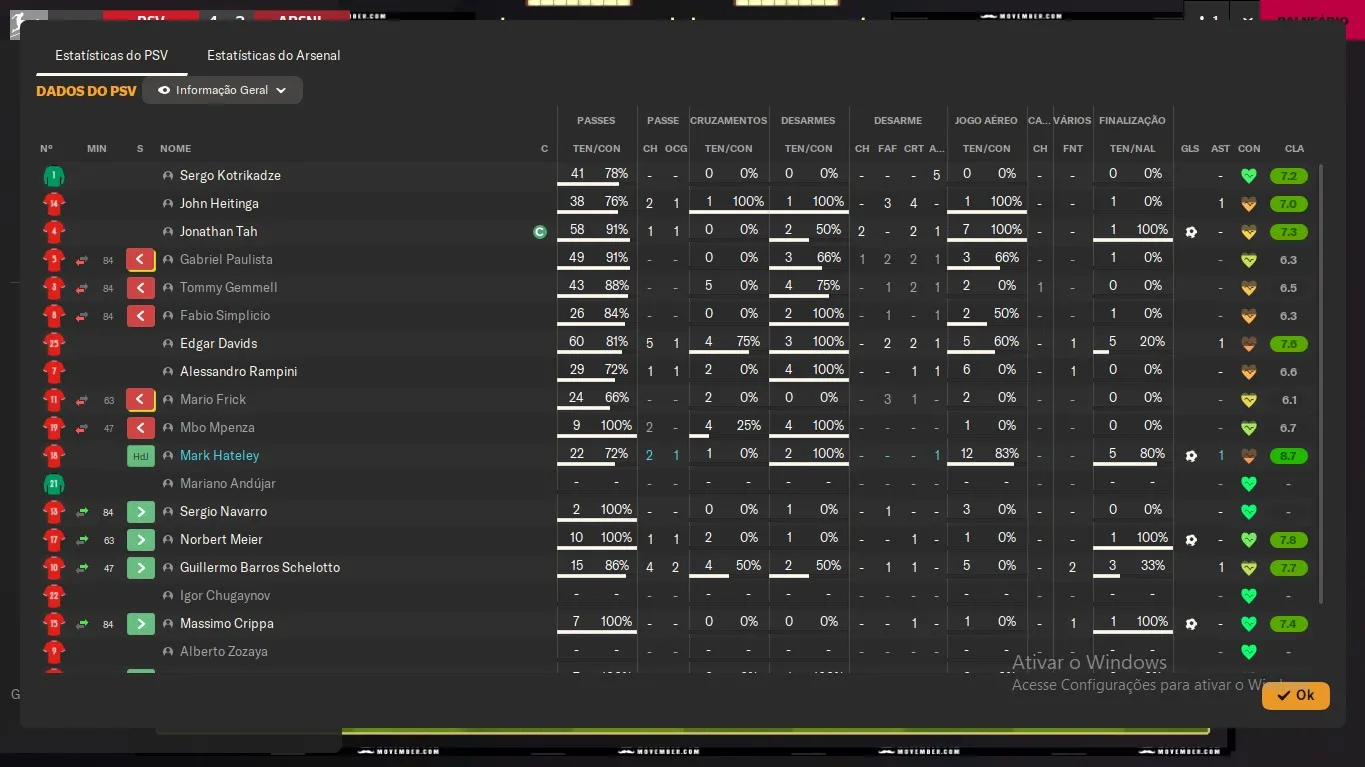This screenshot has height=767, width=1365.
Task: Click Massimo Crippa's 7.4 rating badge
Action: click(x=1288, y=624)
